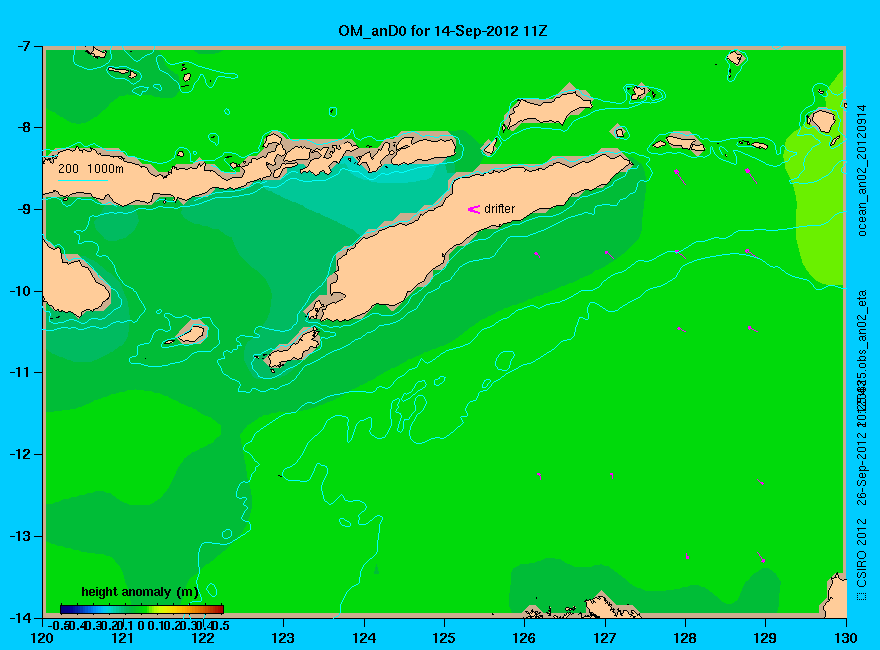Viewport: 880px width, 650px height.
Task: Click the latitude tick label '-9'
Action: coord(23,209)
